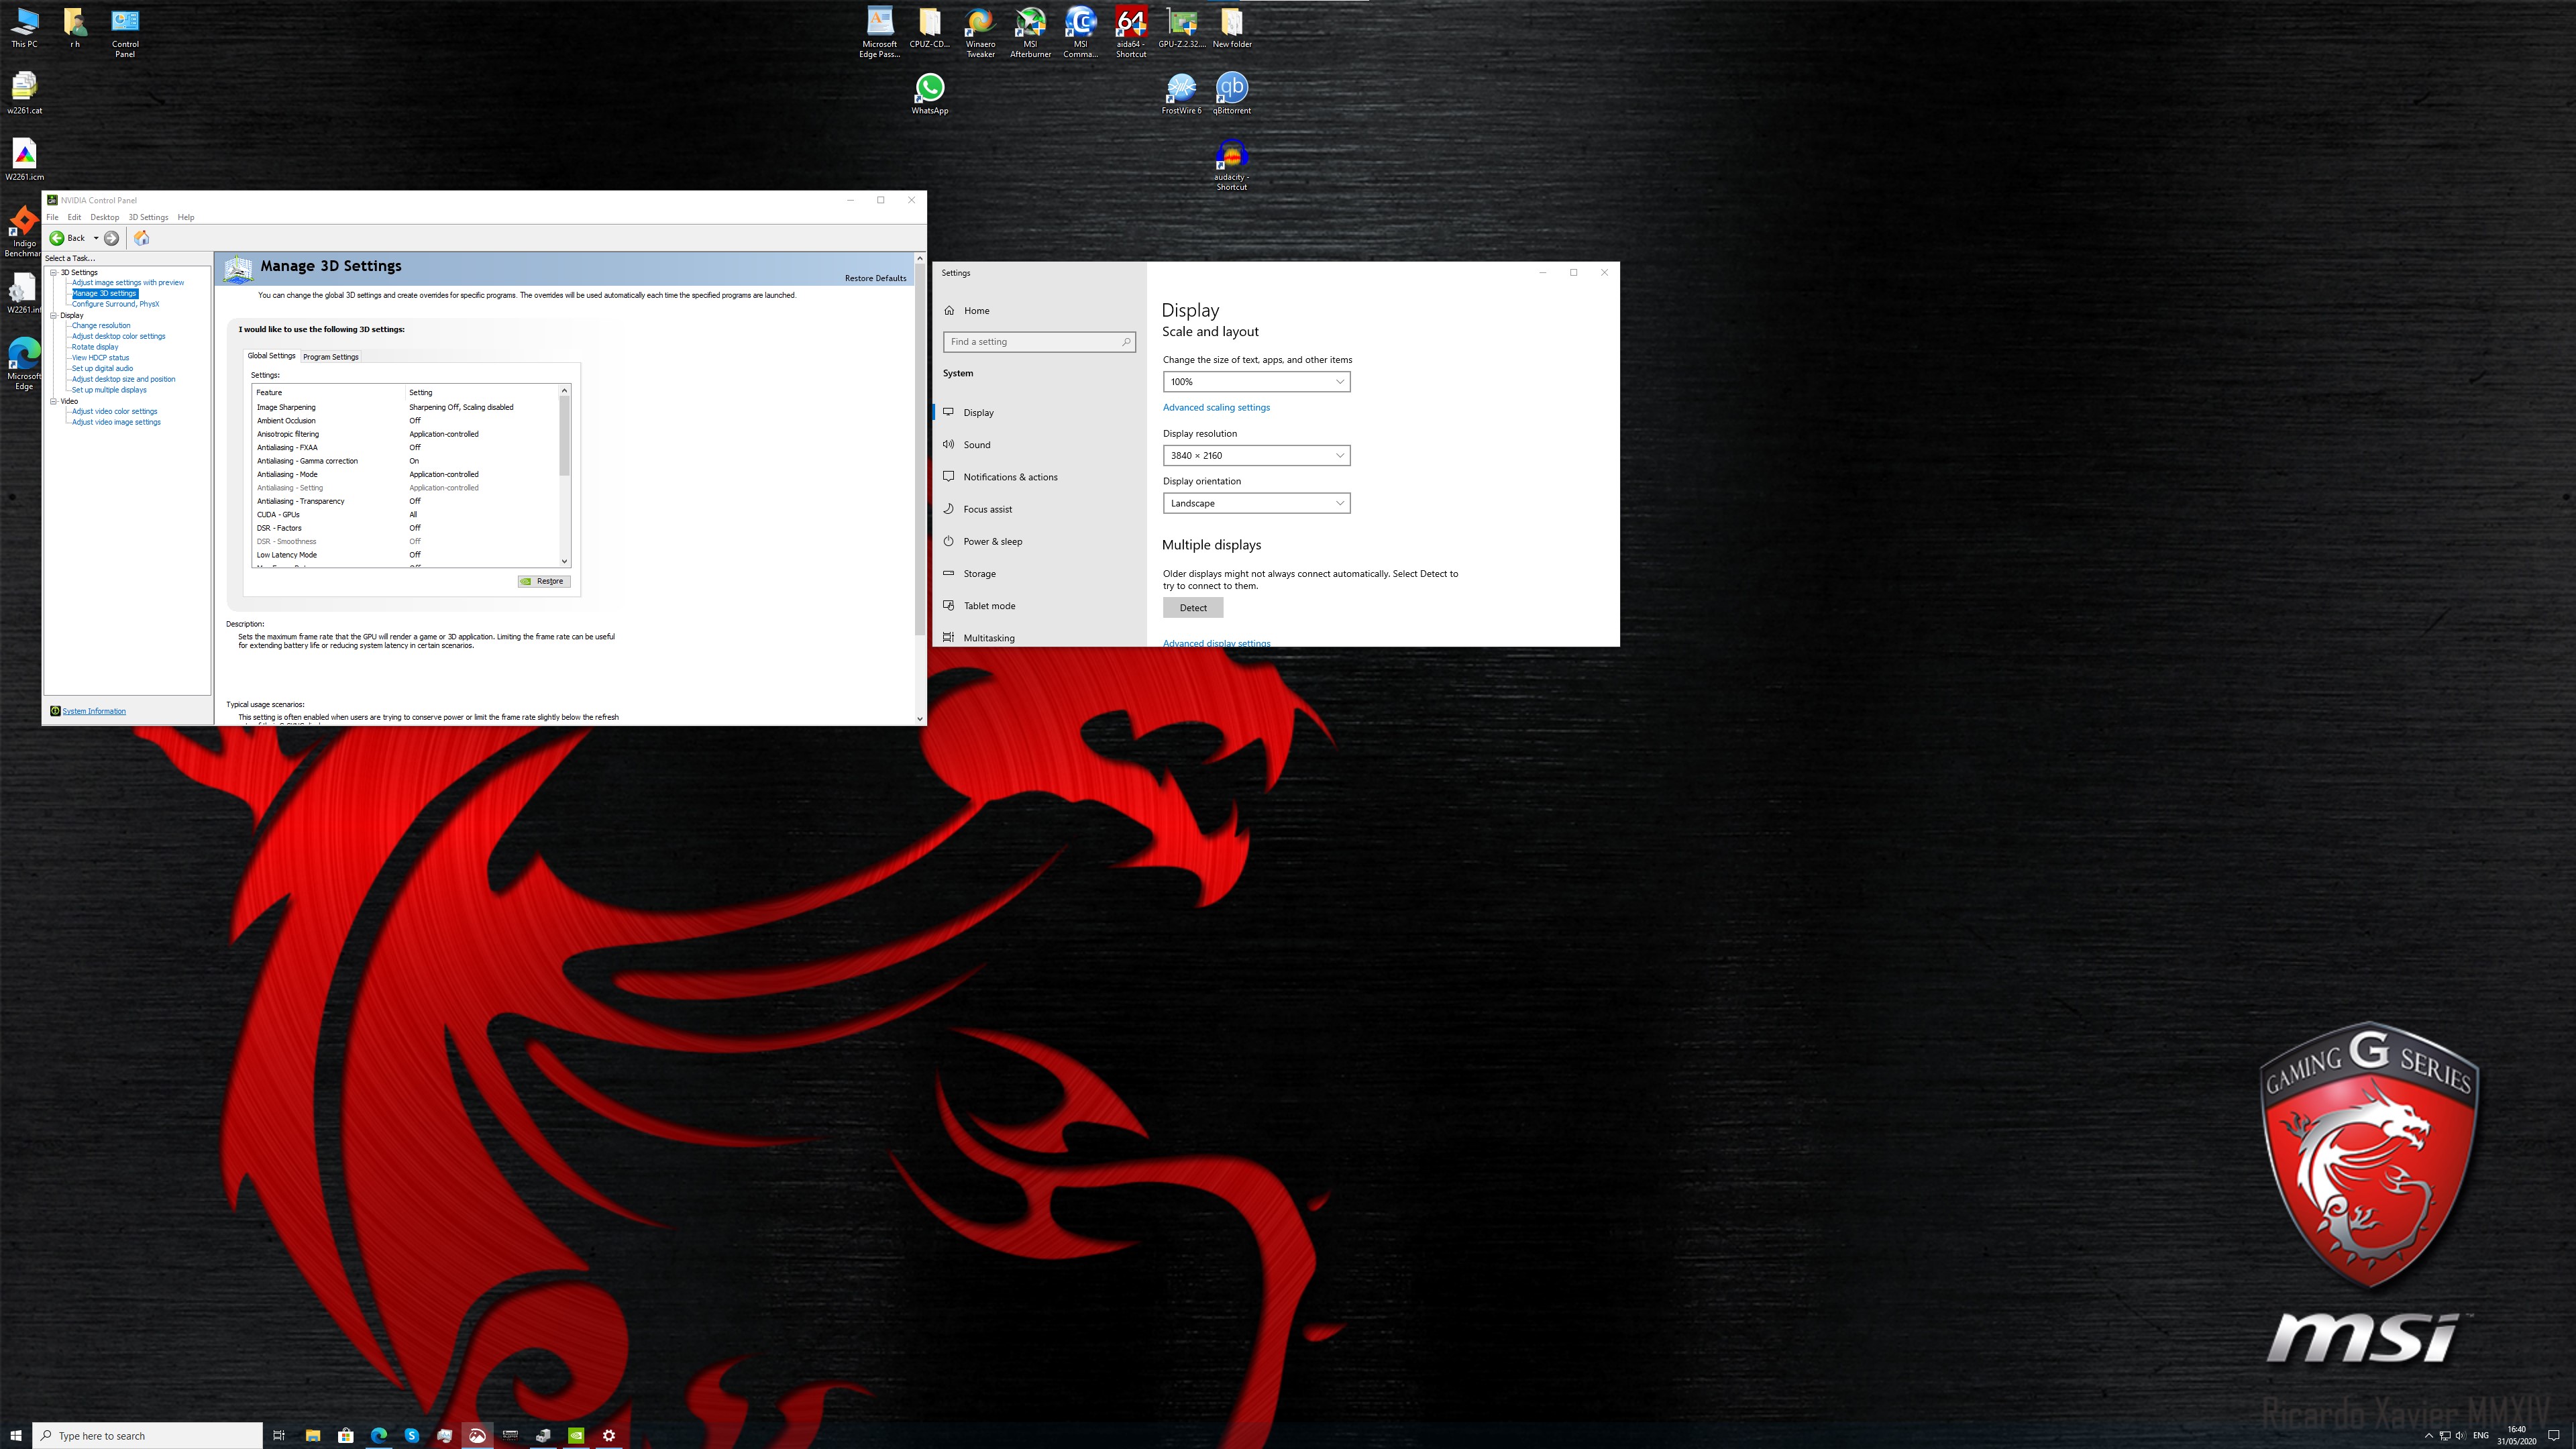2576x1449 pixels.
Task: Click Settings gear in the taskbar
Action: coord(609,1435)
